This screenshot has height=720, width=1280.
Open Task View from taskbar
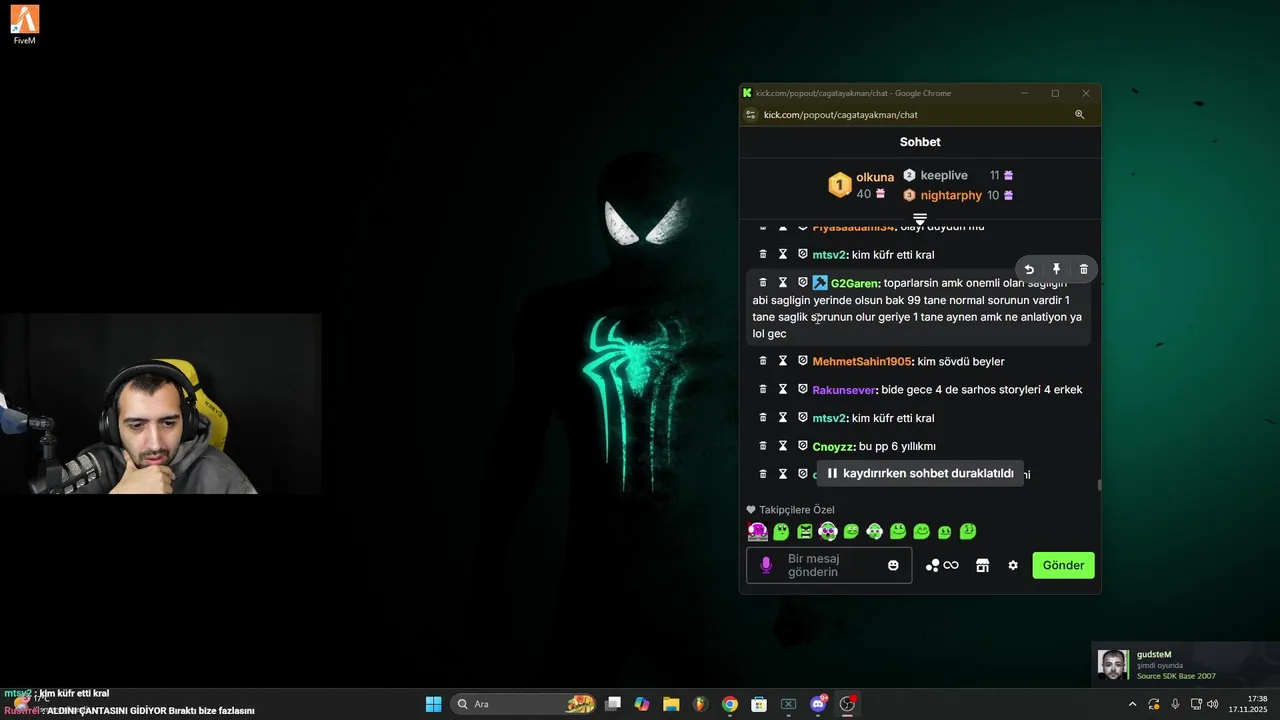(613, 704)
